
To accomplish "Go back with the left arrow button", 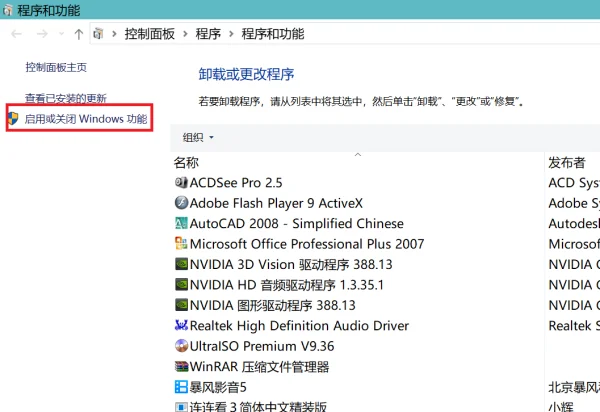I will click(16, 34).
